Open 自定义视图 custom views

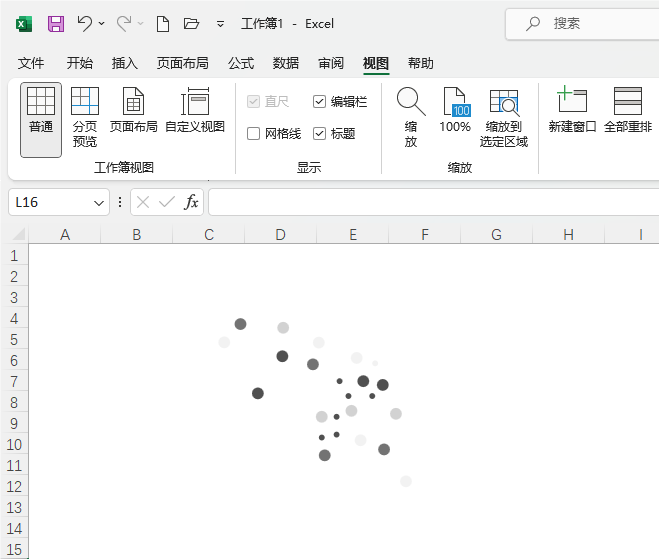pyautogui.click(x=195, y=110)
